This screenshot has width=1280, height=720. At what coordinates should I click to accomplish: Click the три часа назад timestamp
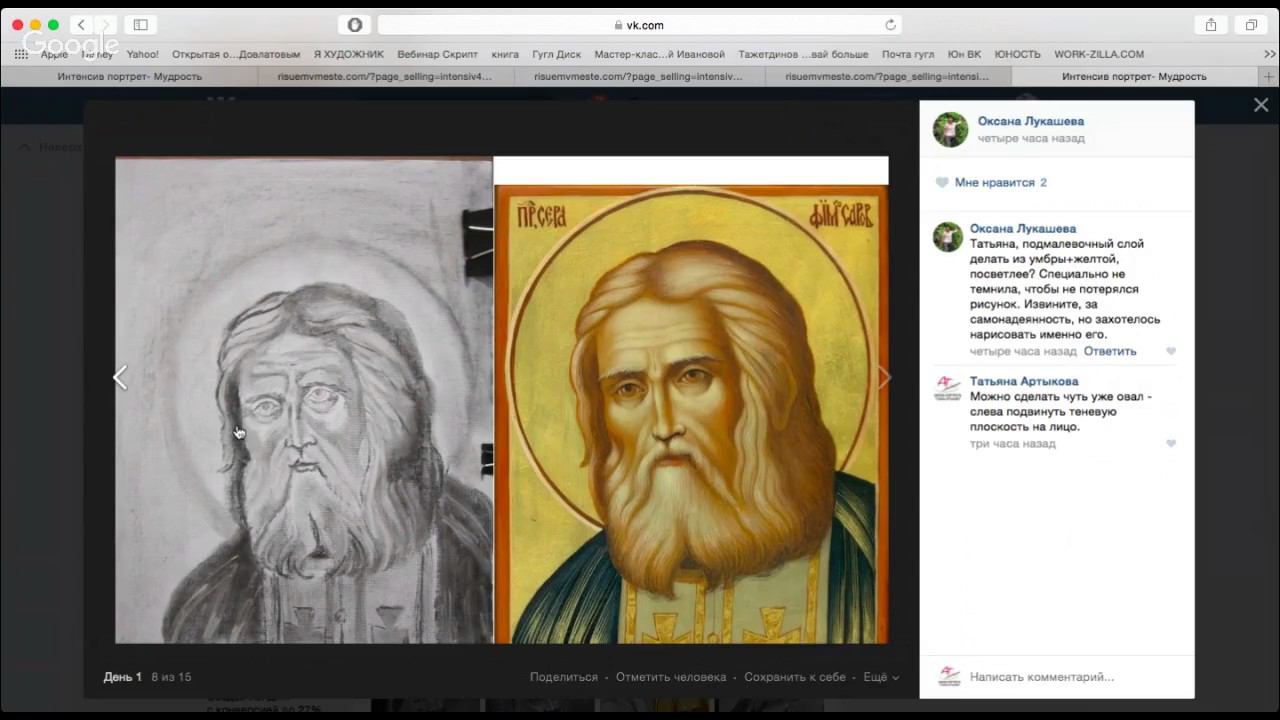pos(1013,443)
